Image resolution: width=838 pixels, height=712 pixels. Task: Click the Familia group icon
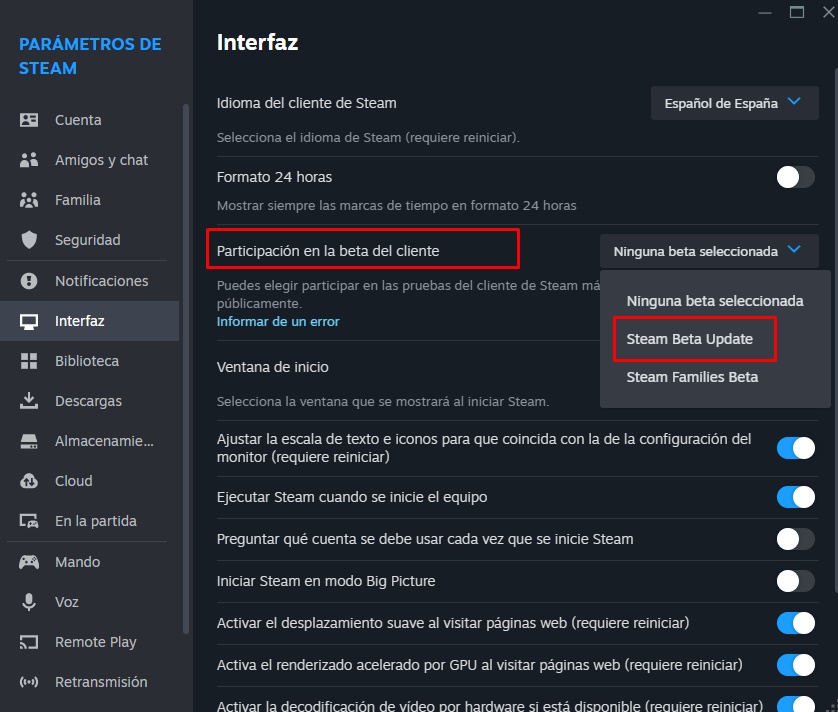pyautogui.click(x=29, y=200)
